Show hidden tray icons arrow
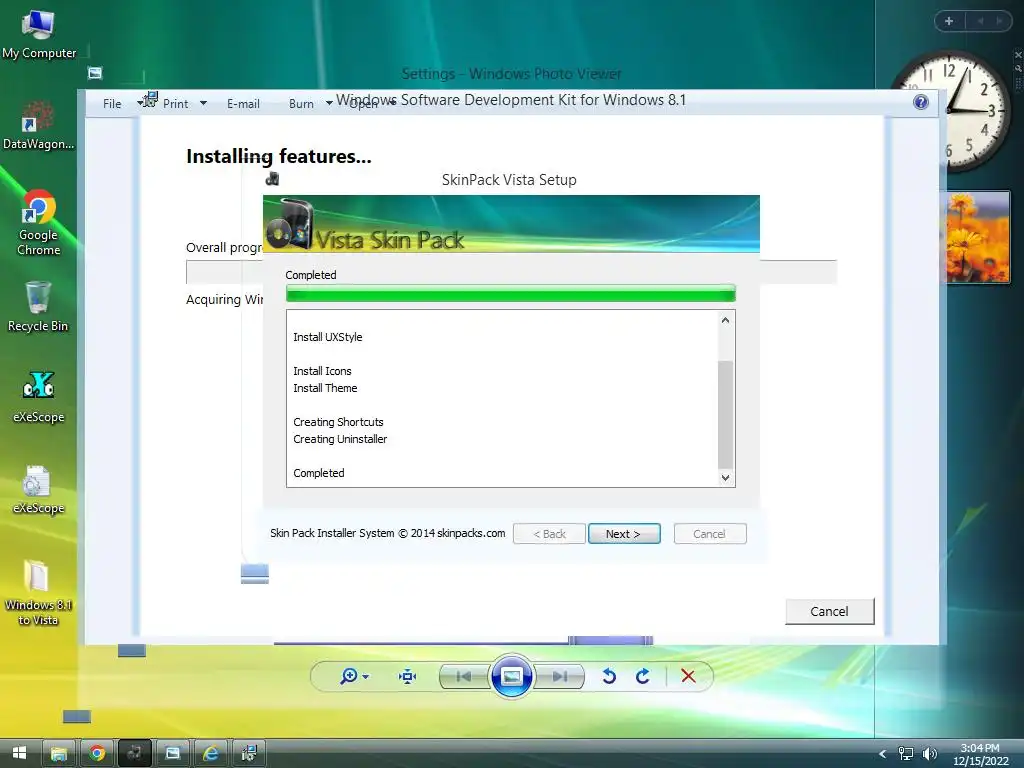Screen dimensions: 1024x768 point(882,754)
